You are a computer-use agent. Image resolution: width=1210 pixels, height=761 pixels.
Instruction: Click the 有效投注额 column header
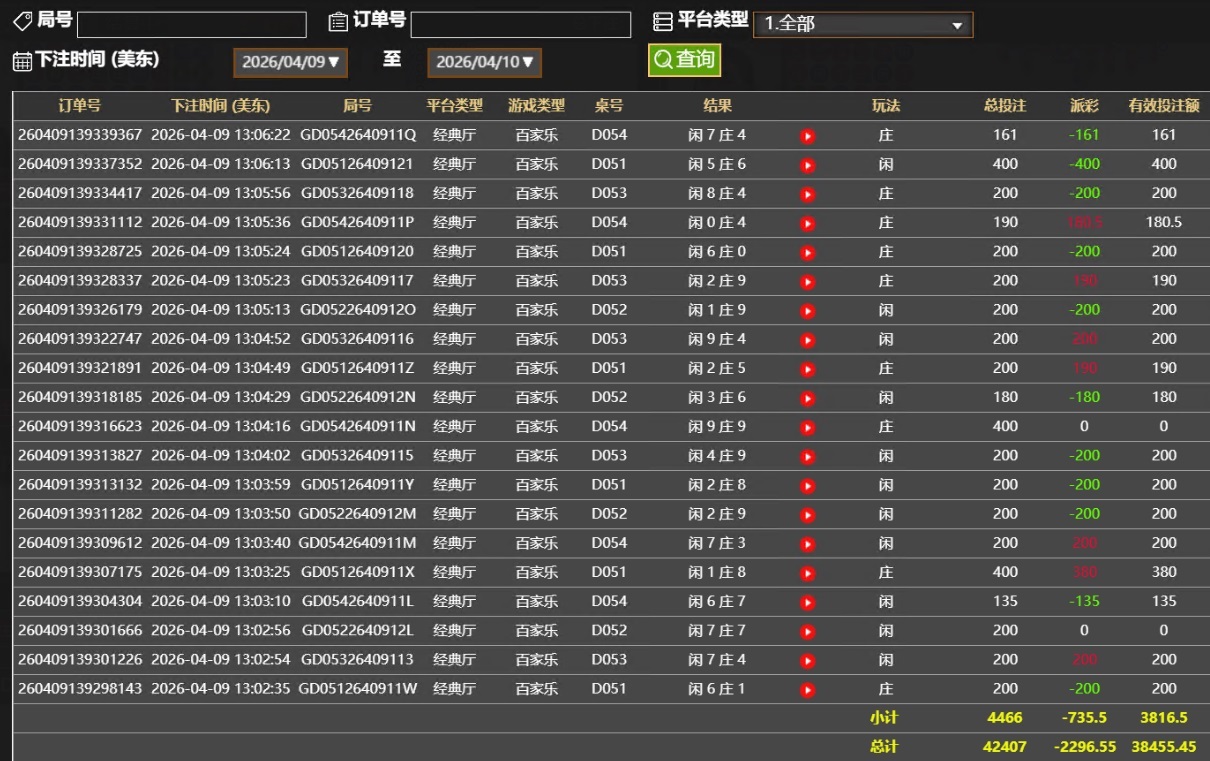[1163, 106]
